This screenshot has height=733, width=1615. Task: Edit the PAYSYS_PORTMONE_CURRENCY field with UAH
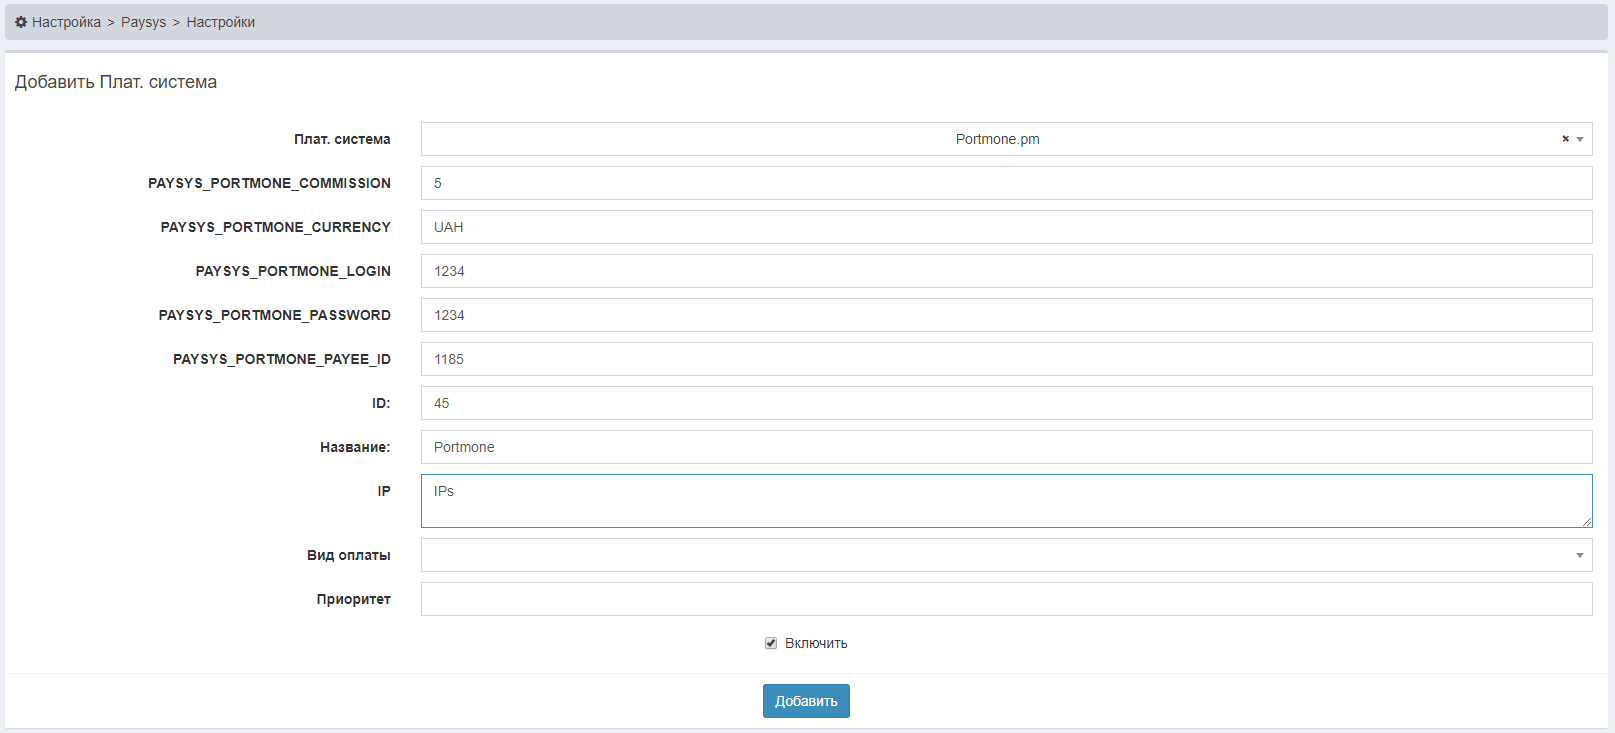coord(1006,227)
